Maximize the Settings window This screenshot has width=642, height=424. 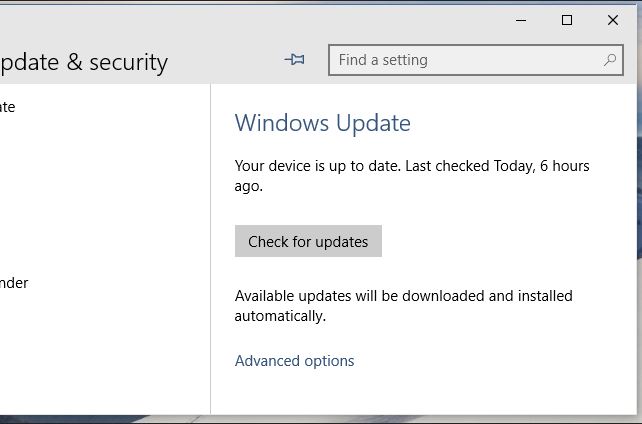click(567, 20)
